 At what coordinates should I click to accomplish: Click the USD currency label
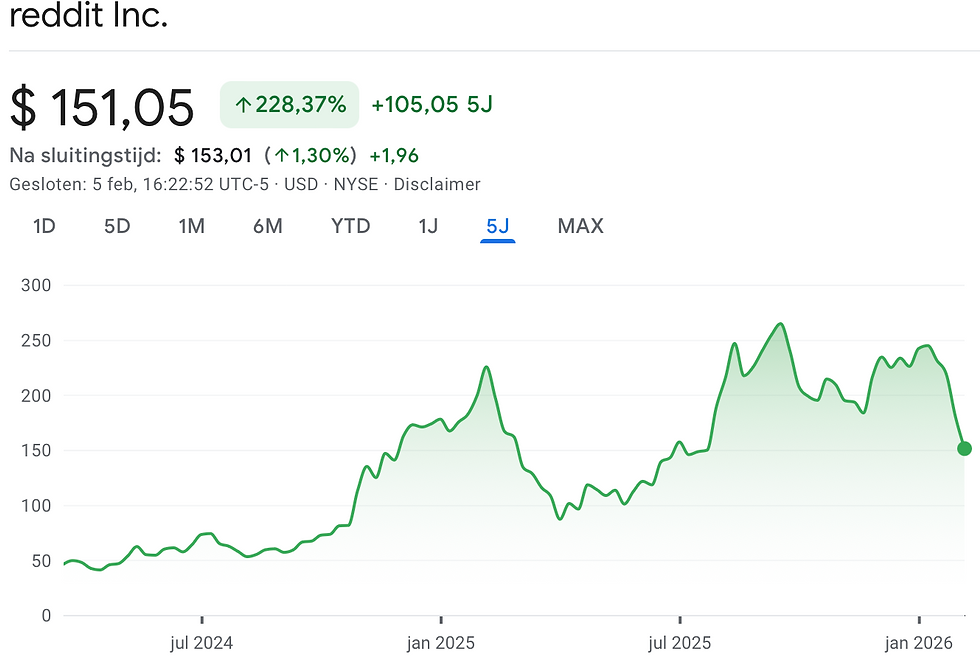pyautogui.click(x=301, y=184)
